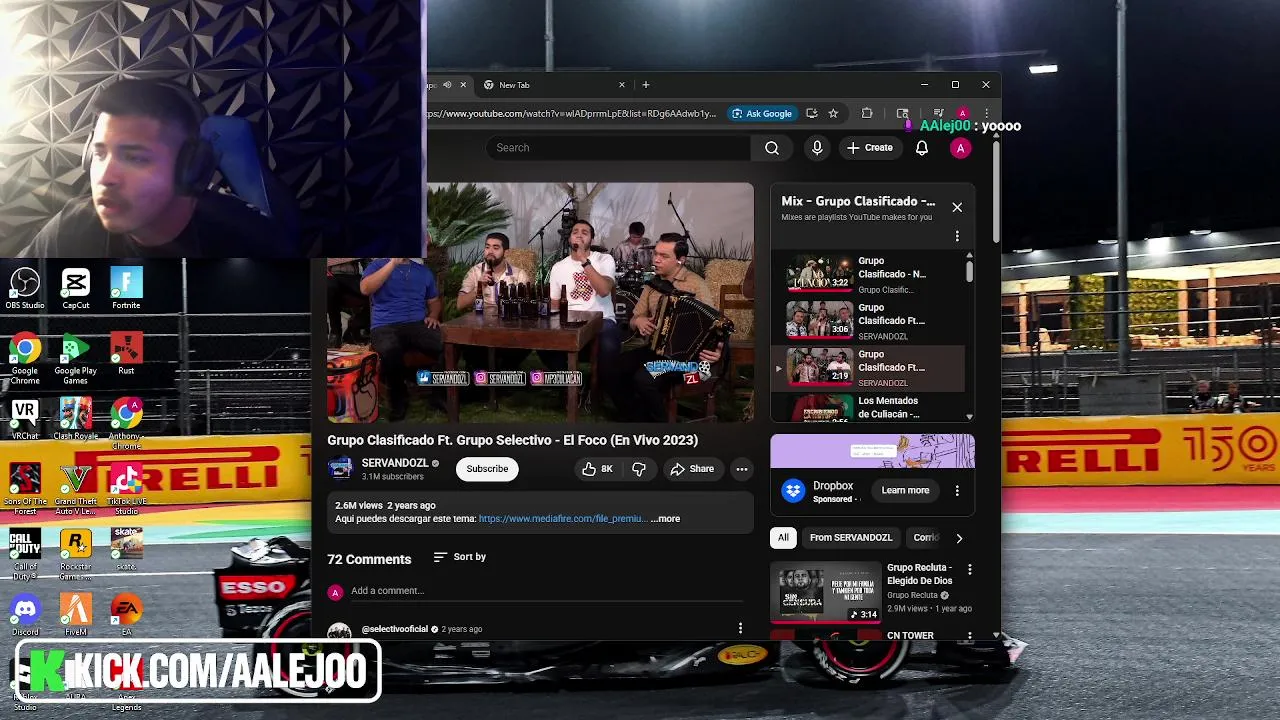Open Grand Theft Auto V desktop icon
The width and height of the screenshot is (1280, 720).
click(75, 490)
